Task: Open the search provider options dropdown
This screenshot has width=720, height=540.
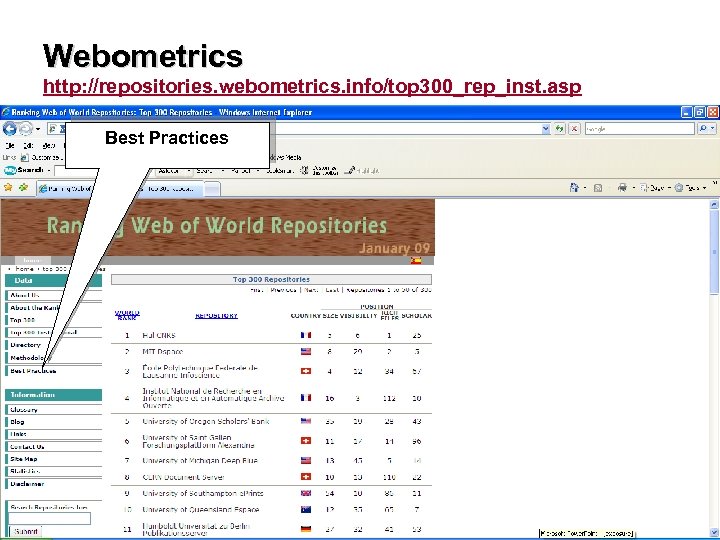Action: click(x=712, y=129)
